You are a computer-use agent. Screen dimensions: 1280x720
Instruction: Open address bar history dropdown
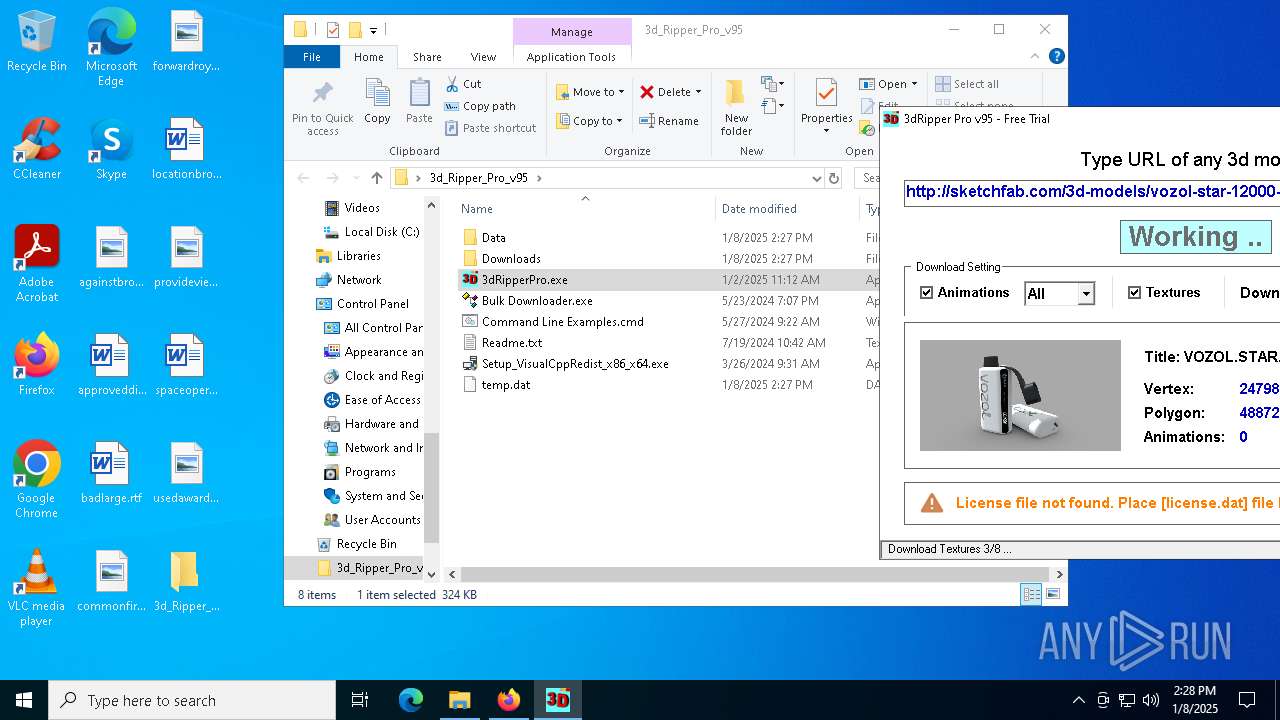pyautogui.click(x=817, y=178)
